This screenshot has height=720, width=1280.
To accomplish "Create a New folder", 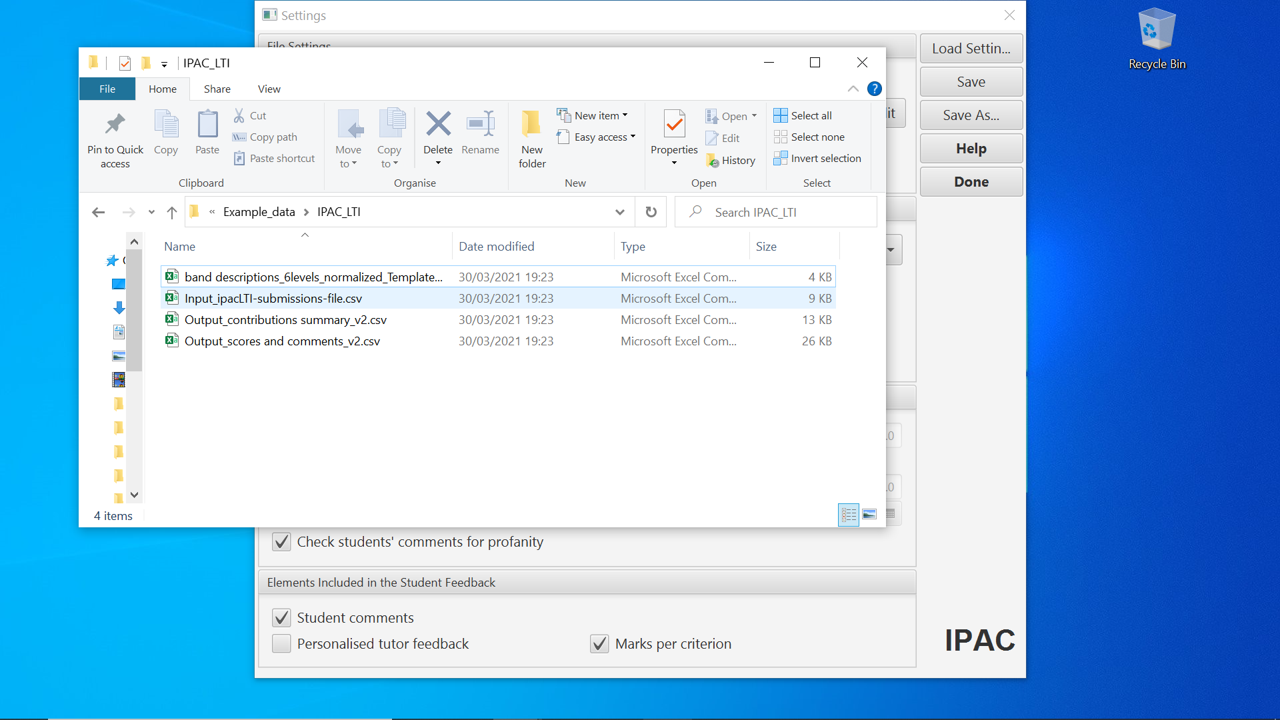I will point(532,139).
